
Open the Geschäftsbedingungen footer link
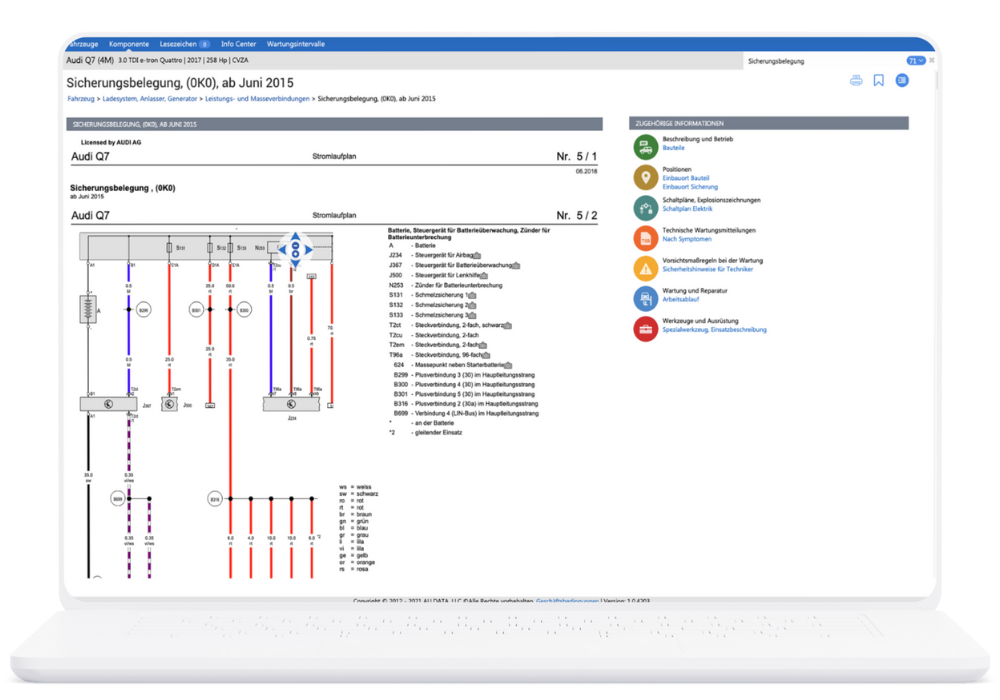[568, 601]
